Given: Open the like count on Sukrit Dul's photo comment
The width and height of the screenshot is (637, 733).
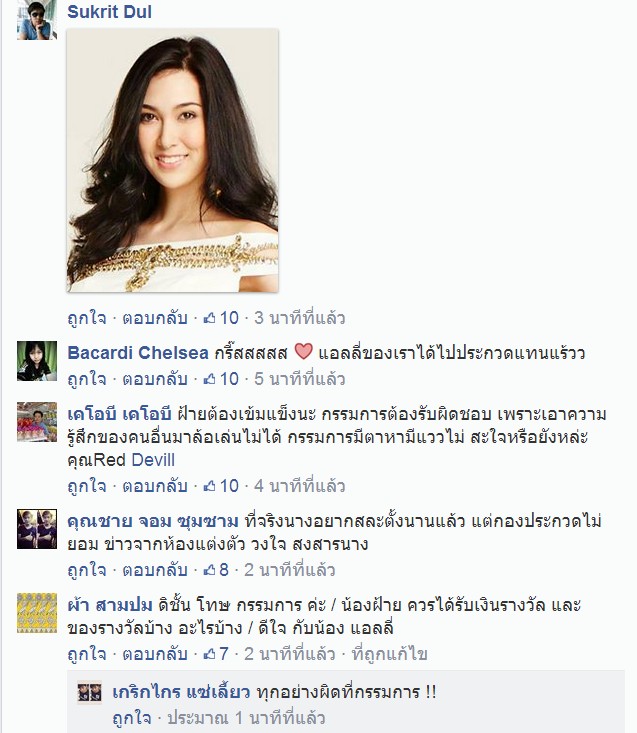Looking at the screenshot, I should [221, 318].
